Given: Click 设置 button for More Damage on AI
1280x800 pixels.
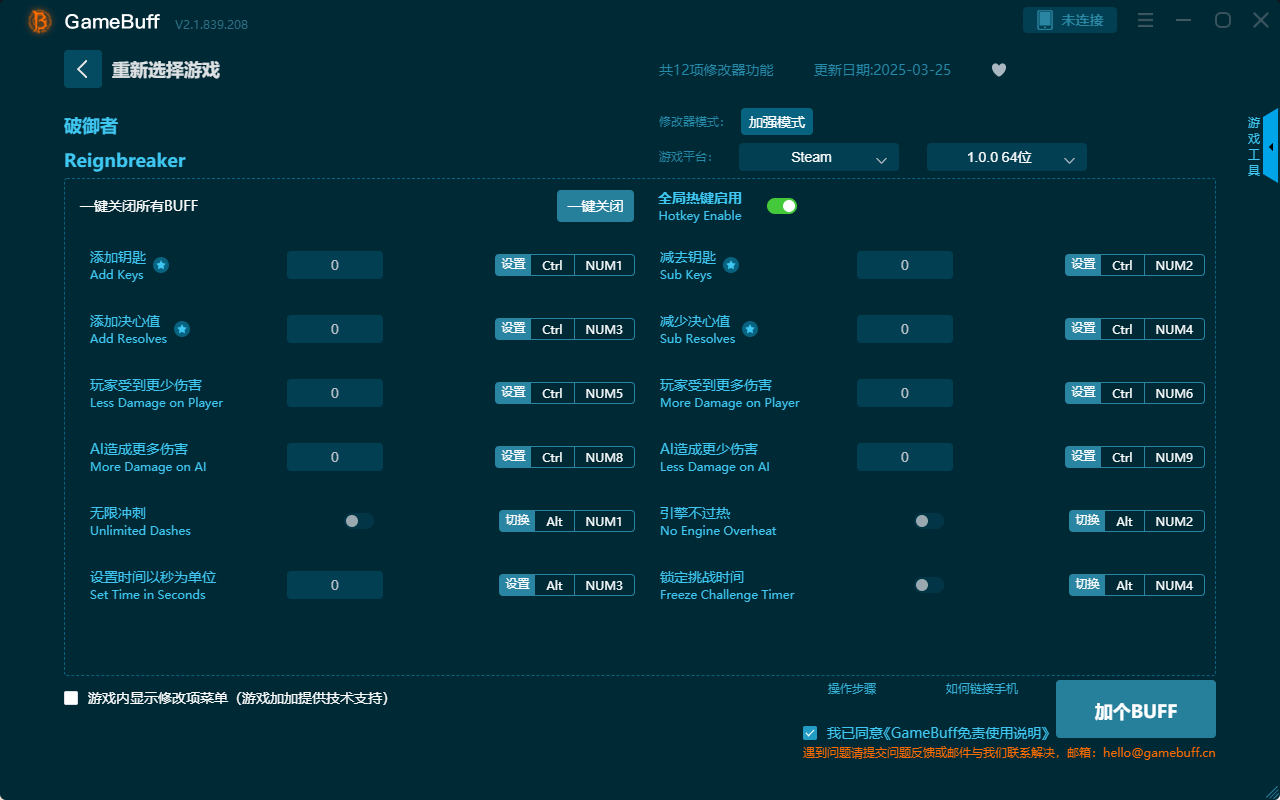Looking at the screenshot, I should pos(513,457).
